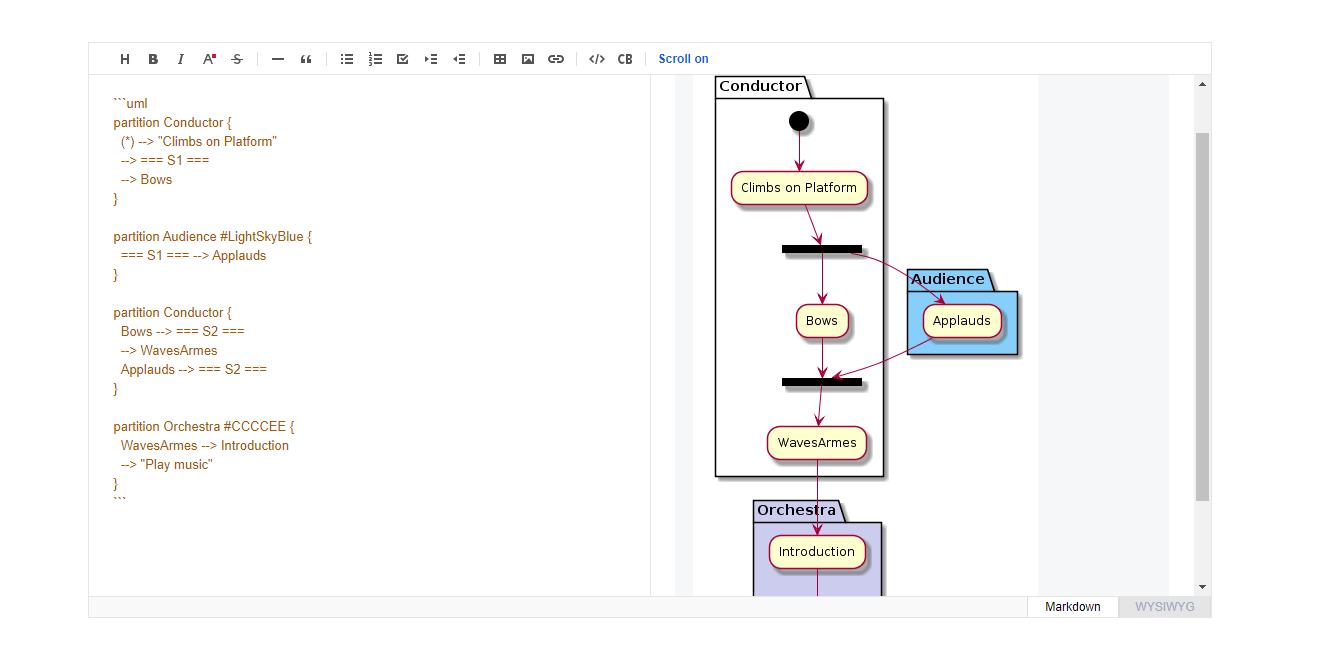Image resolution: width=1323 pixels, height=658 pixels.
Task: Click the Heading toolbar icon
Action: pyautogui.click(x=125, y=59)
